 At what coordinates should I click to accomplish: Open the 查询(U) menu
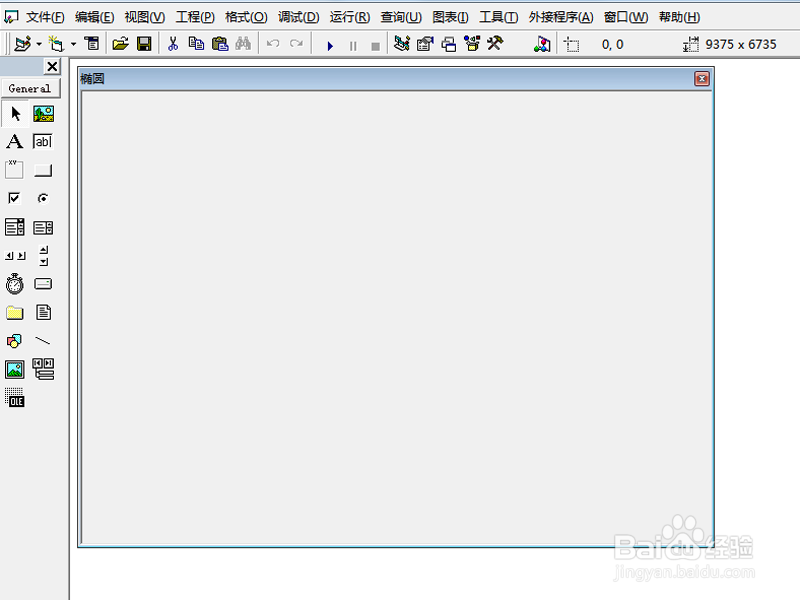pyautogui.click(x=401, y=17)
